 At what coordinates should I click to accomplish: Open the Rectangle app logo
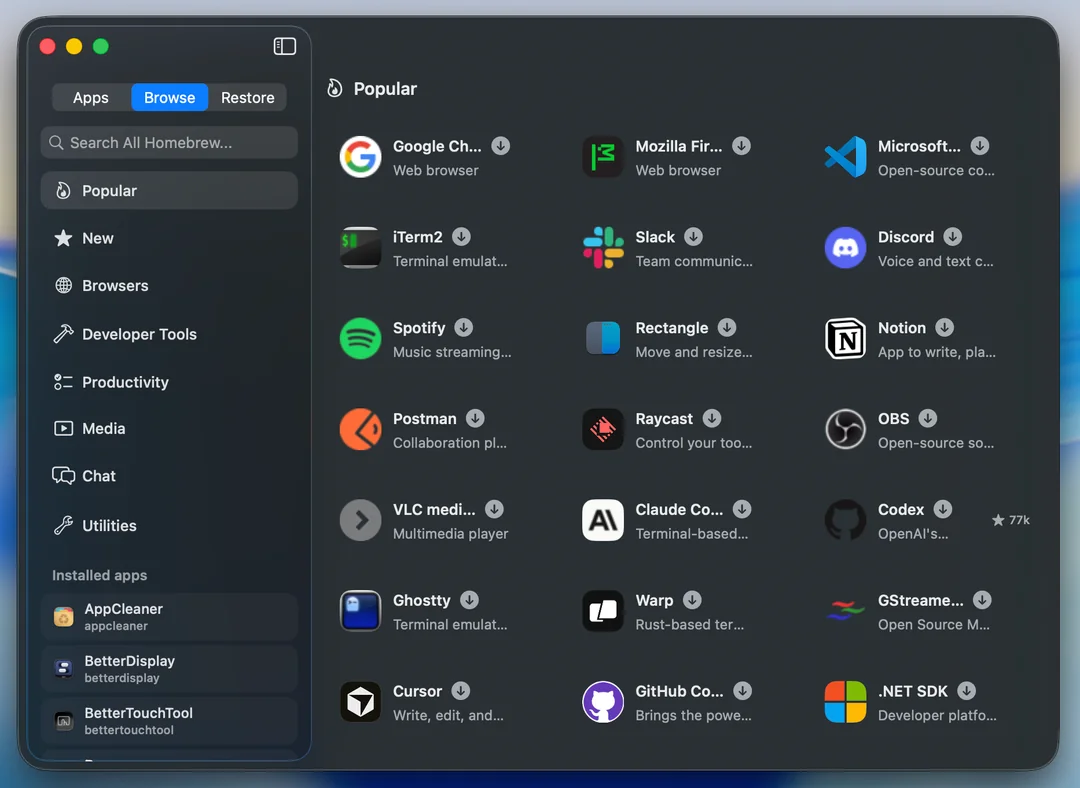(x=603, y=339)
